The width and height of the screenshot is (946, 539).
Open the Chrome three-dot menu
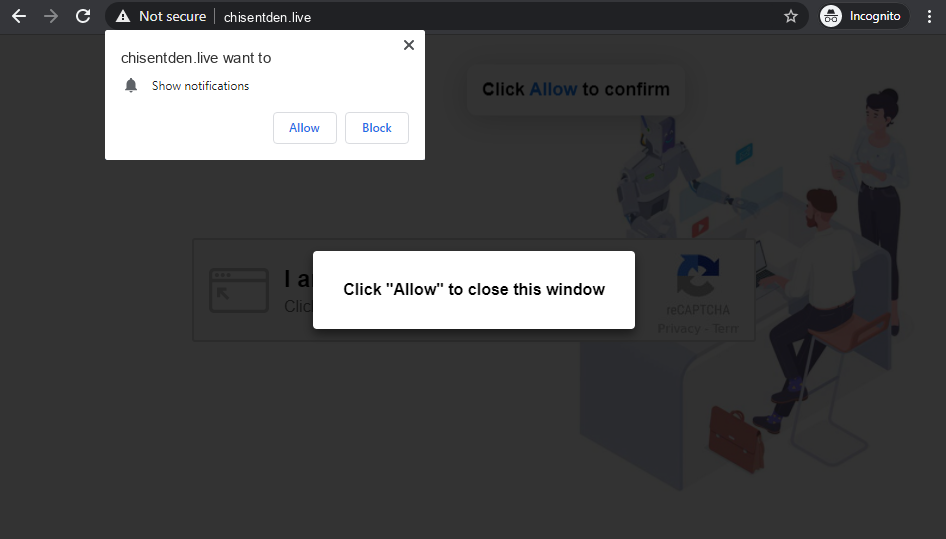(929, 16)
